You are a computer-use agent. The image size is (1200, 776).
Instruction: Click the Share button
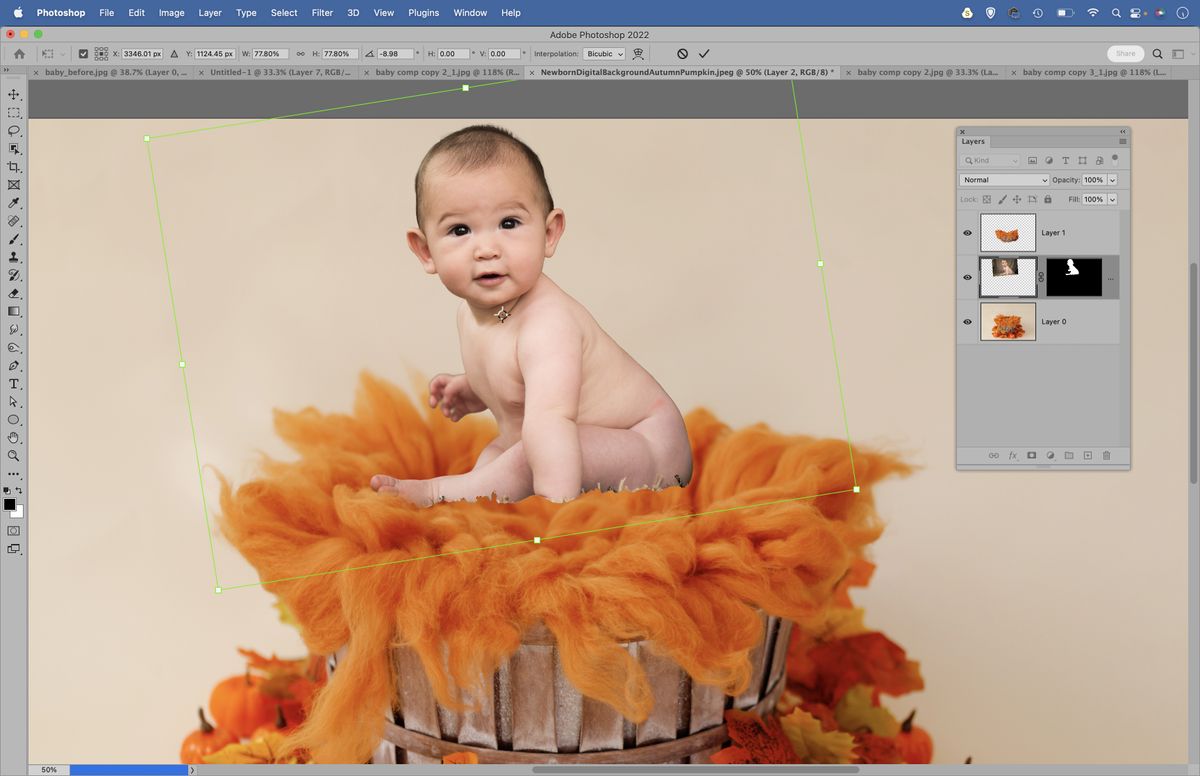[1125, 54]
